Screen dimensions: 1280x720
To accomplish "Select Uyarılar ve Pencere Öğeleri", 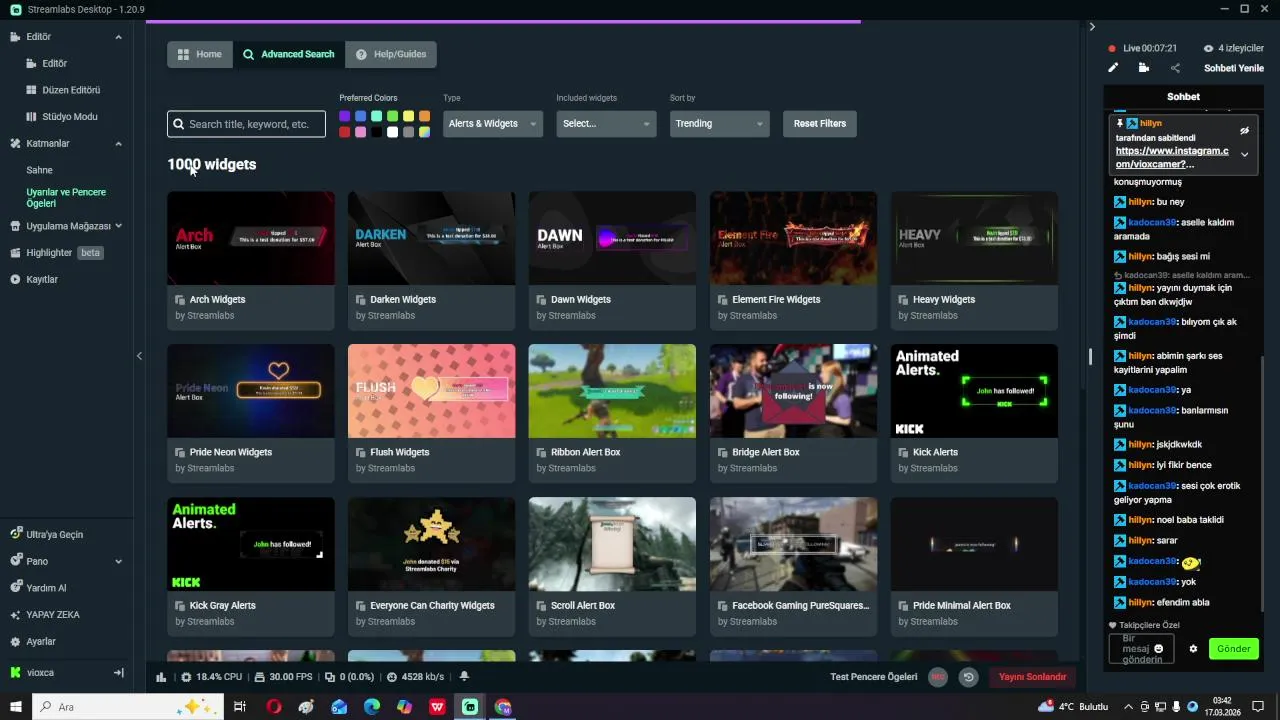I will pyautogui.click(x=66, y=198).
